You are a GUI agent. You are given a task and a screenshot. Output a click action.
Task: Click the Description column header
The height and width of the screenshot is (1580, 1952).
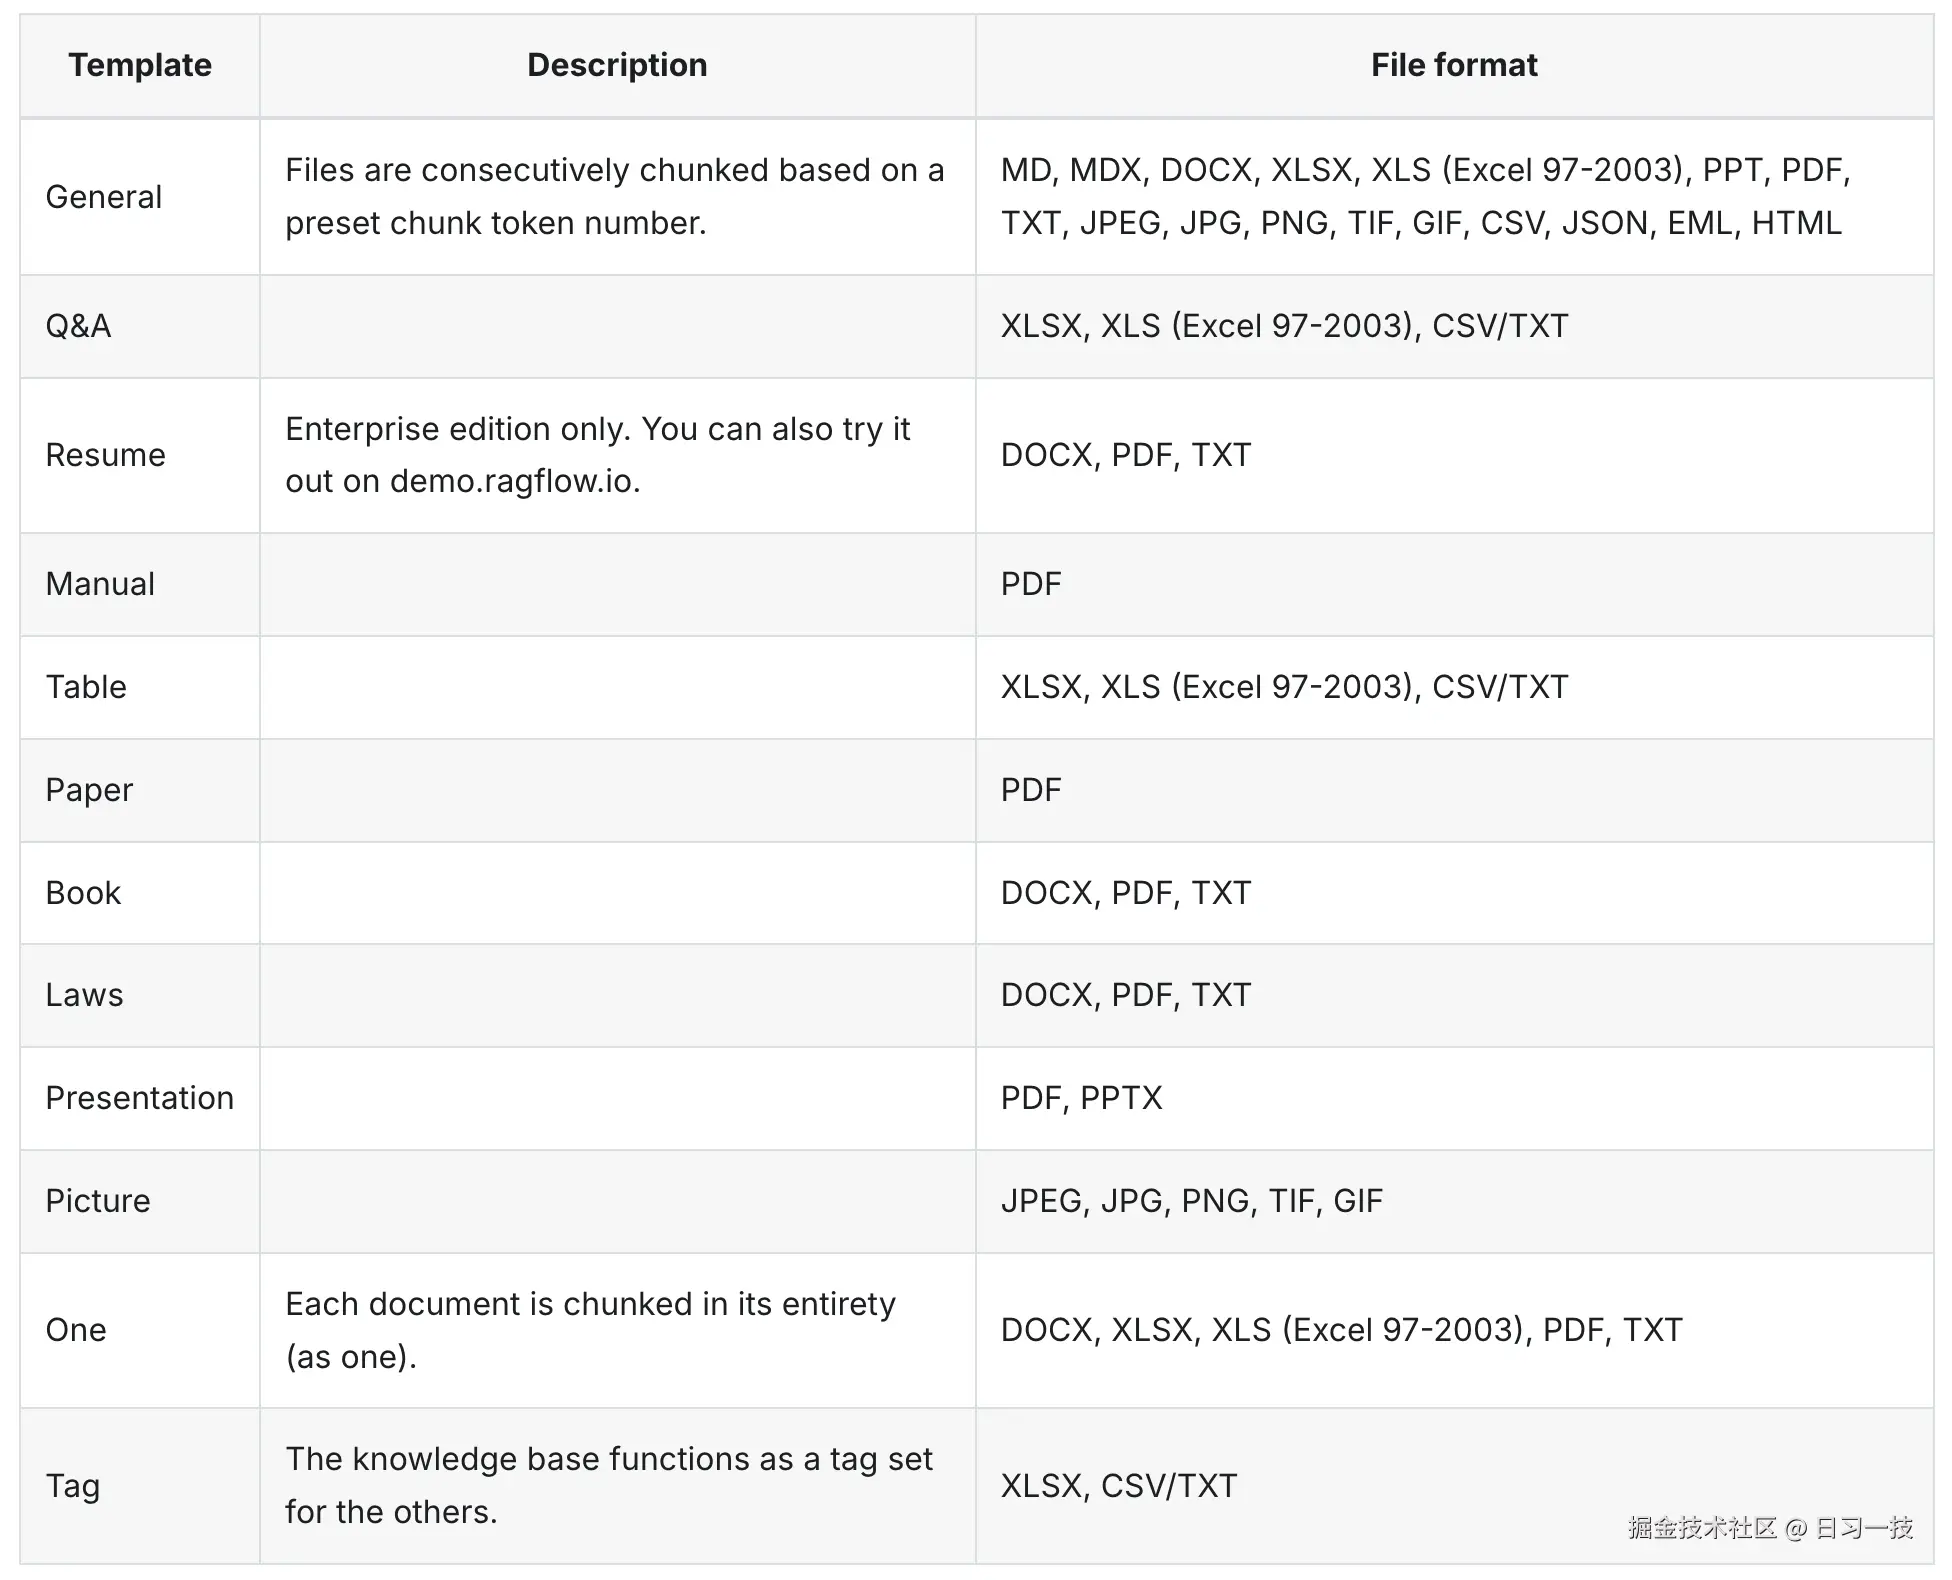(617, 66)
